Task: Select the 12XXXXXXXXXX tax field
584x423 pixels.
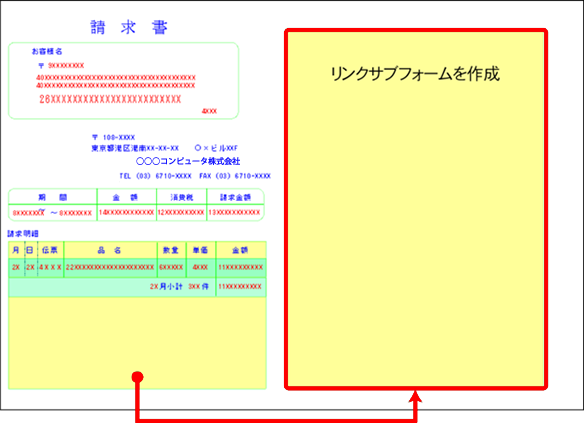Action: pos(181,212)
